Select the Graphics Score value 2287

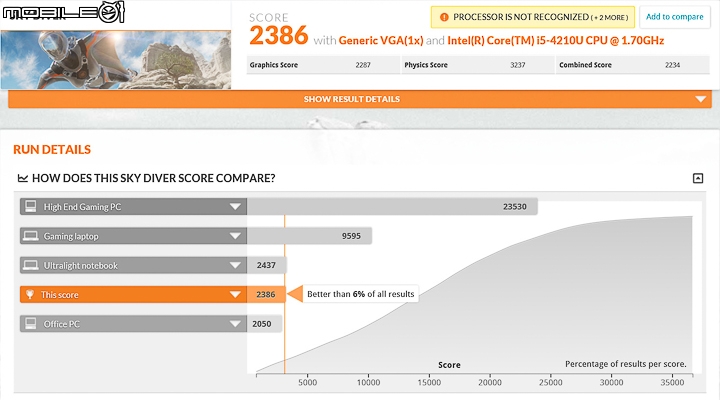tap(363, 65)
